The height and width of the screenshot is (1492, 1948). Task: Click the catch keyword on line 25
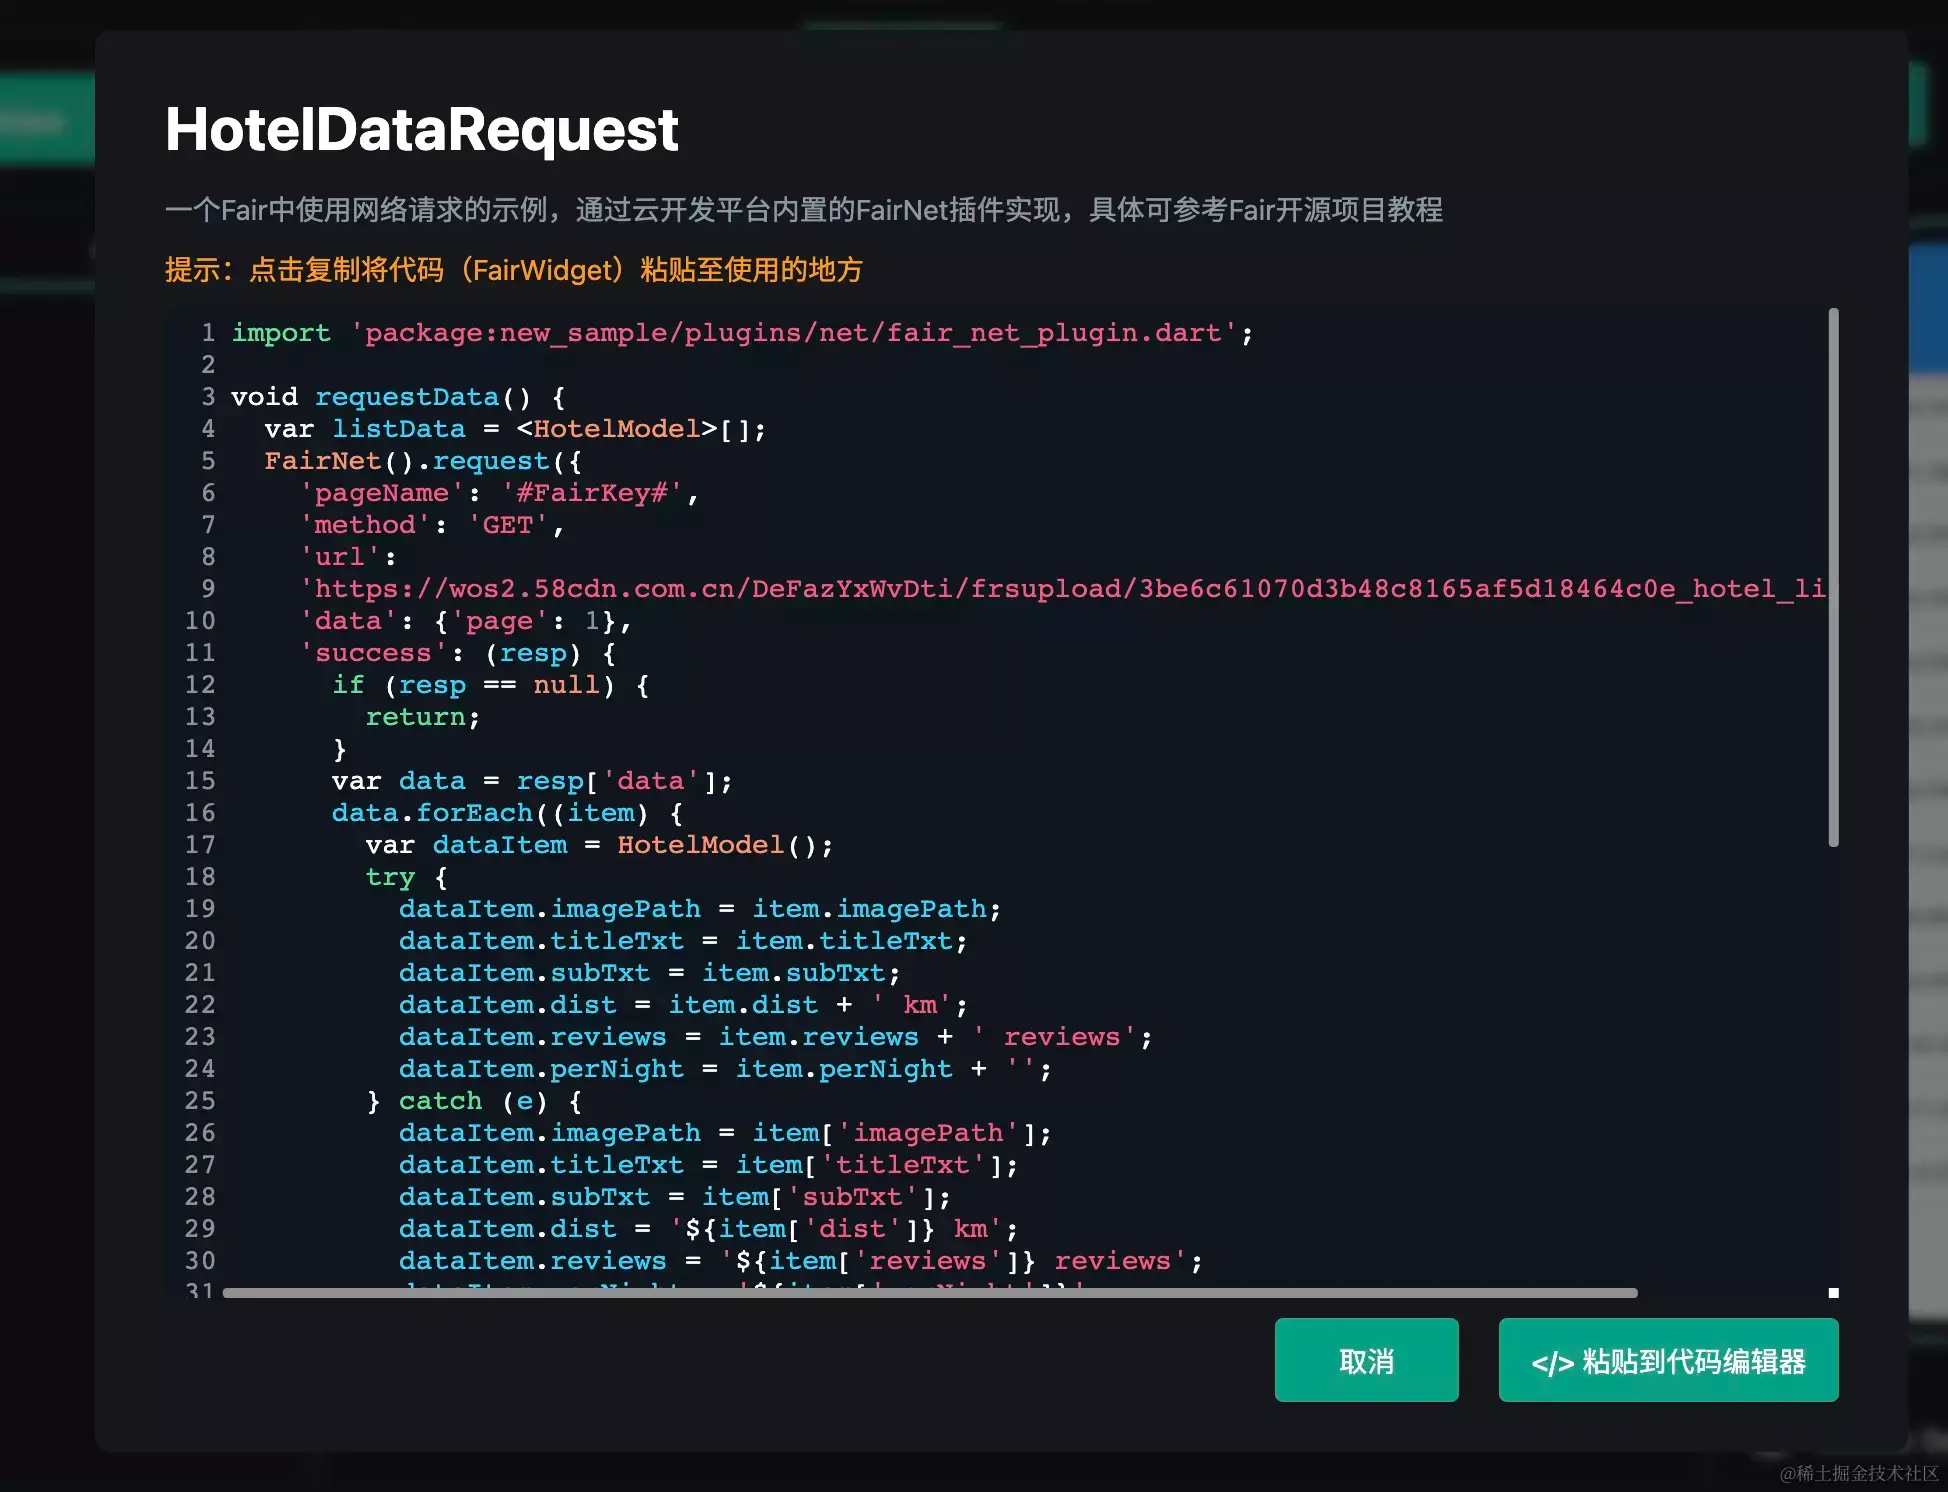pos(440,1101)
